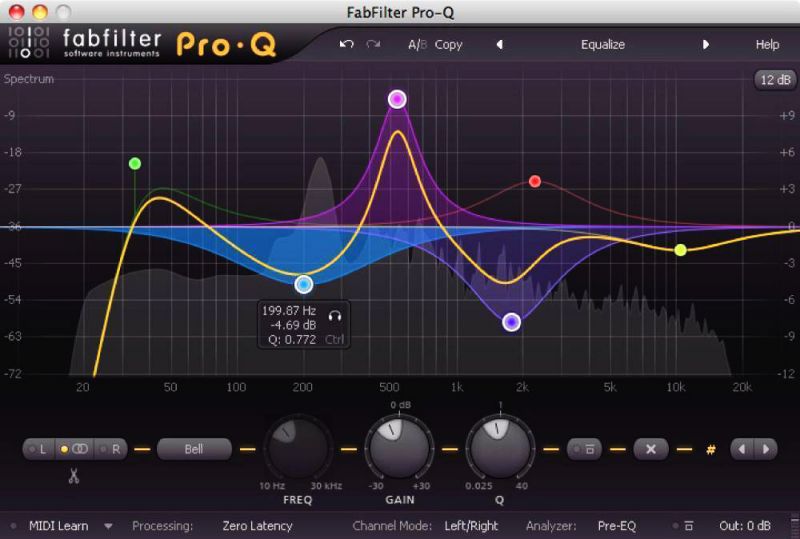Screen dimensions: 800x539
Task: Delete the band with the X button
Action: pyautogui.click(x=651, y=449)
